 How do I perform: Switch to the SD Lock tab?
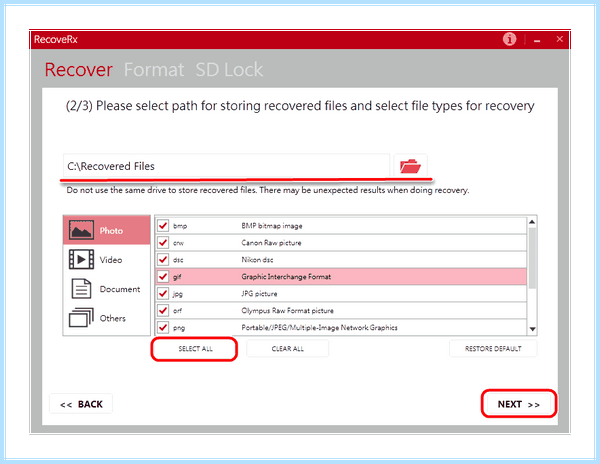[x=229, y=70]
